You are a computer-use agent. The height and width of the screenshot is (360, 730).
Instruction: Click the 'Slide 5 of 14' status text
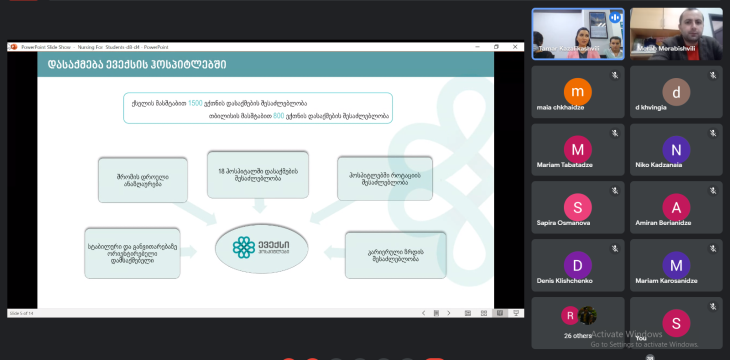pos(22,313)
